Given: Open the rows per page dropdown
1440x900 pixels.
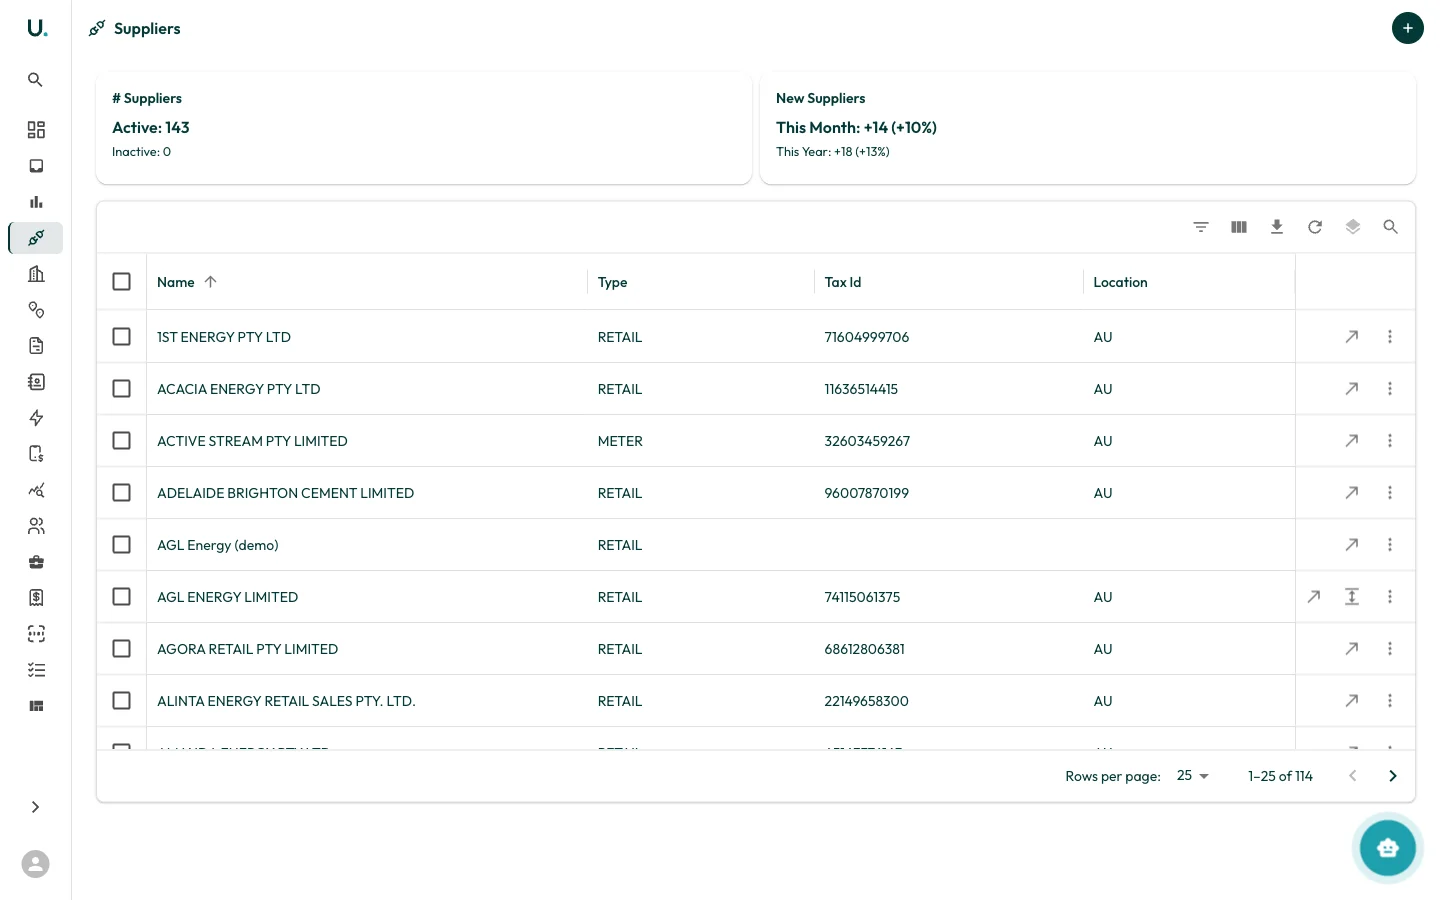Looking at the screenshot, I should [1193, 776].
